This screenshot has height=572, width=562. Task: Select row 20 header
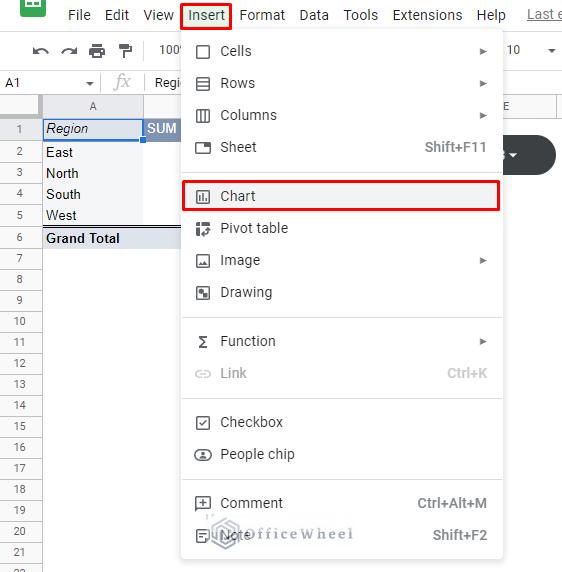point(20,532)
